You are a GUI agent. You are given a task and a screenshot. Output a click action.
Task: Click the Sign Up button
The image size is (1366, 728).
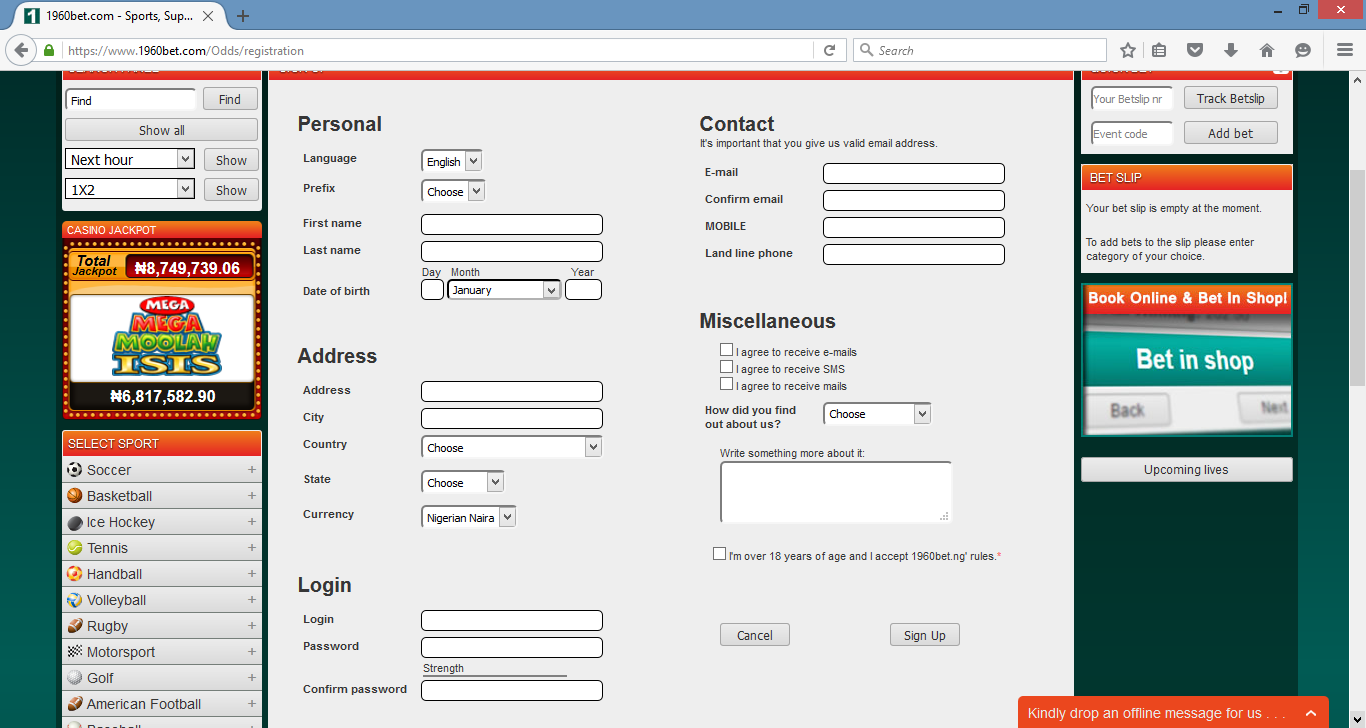tap(925, 635)
